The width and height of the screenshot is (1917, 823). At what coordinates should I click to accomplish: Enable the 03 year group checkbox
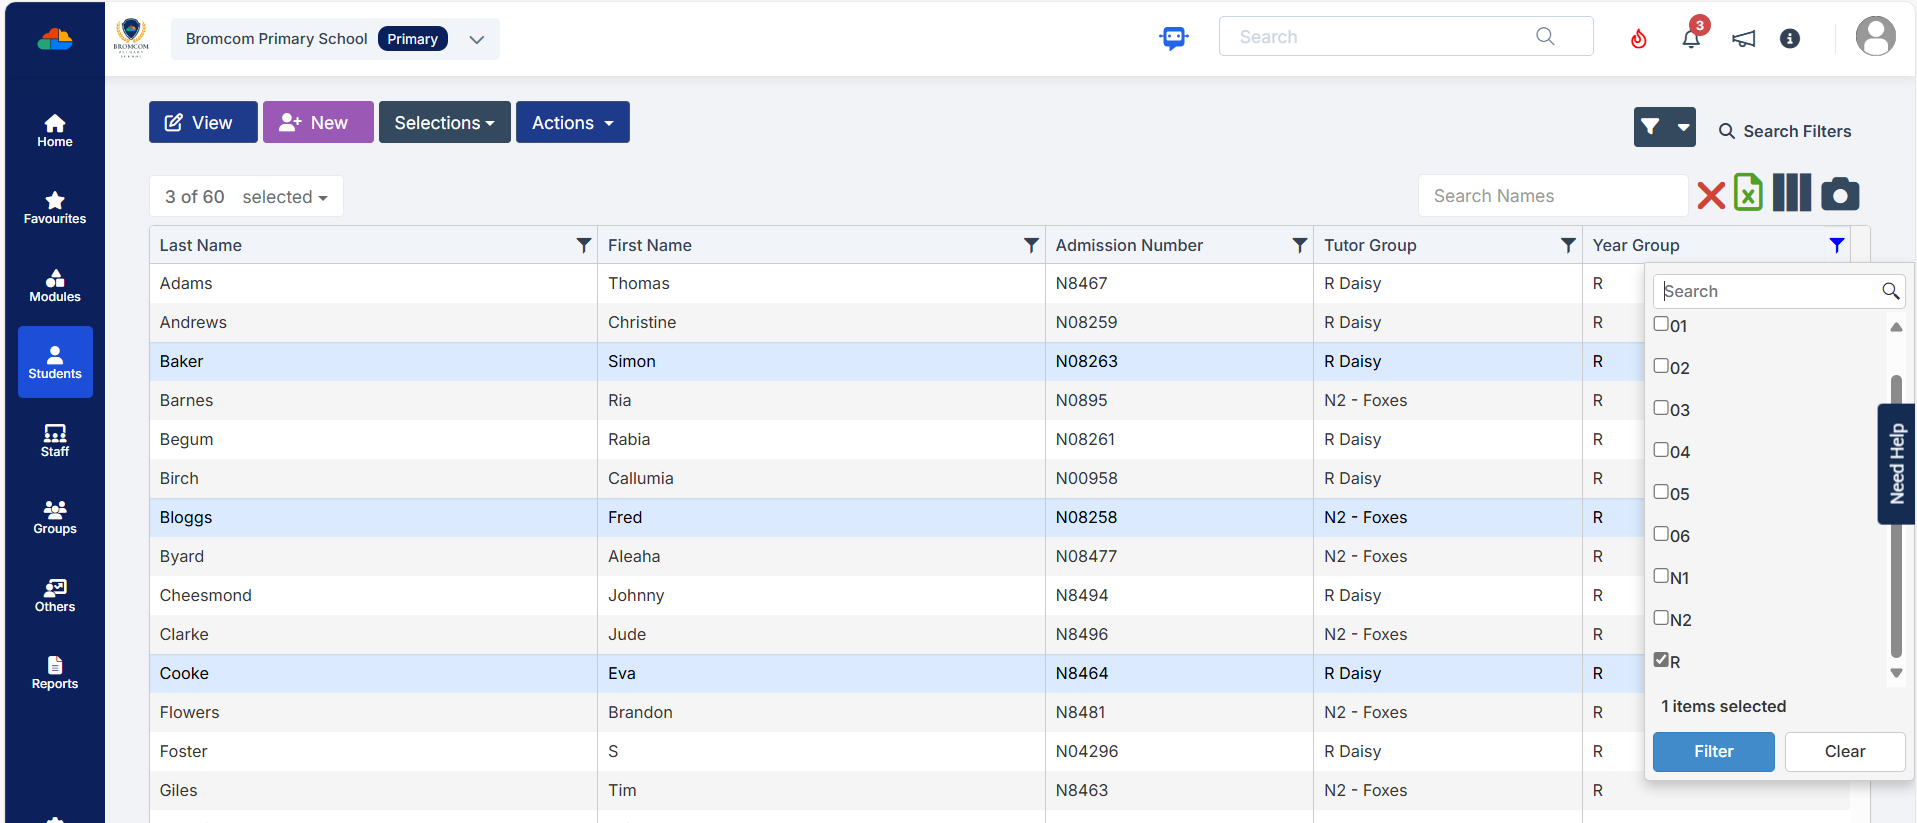tap(1661, 408)
